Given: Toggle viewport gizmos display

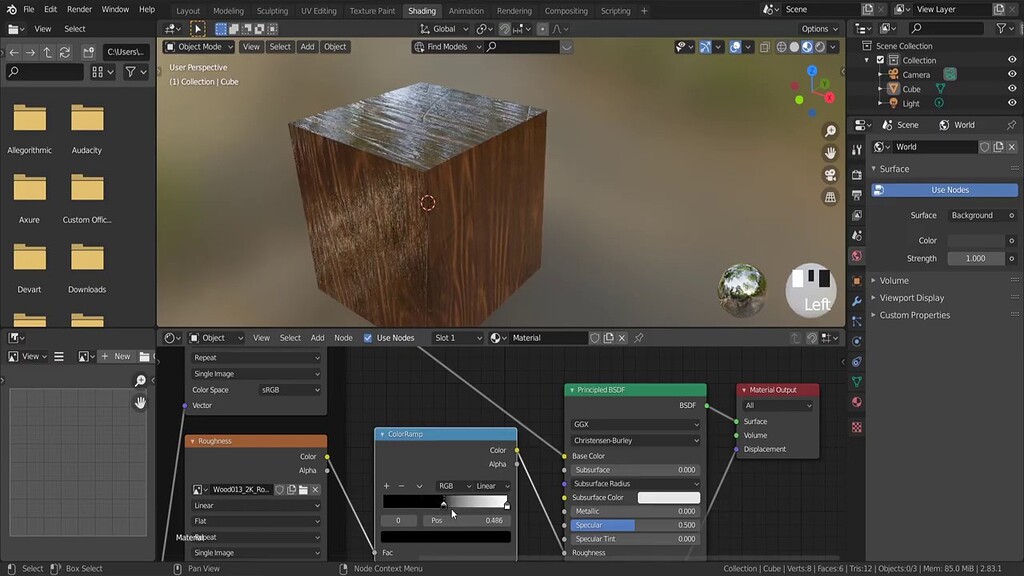Looking at the screenshot, I should (x=705, y=47).
